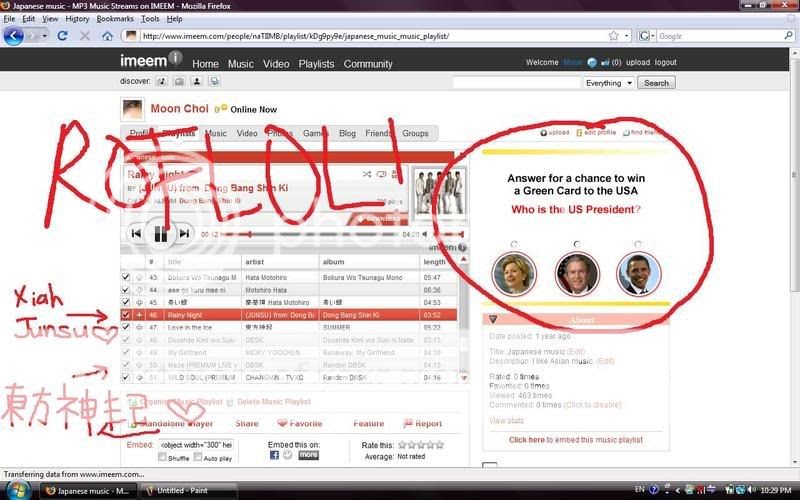The width and height of the screenshot is (800, 500).
Task: Open the discover photos icon
Action: click(x=179, y=81)
